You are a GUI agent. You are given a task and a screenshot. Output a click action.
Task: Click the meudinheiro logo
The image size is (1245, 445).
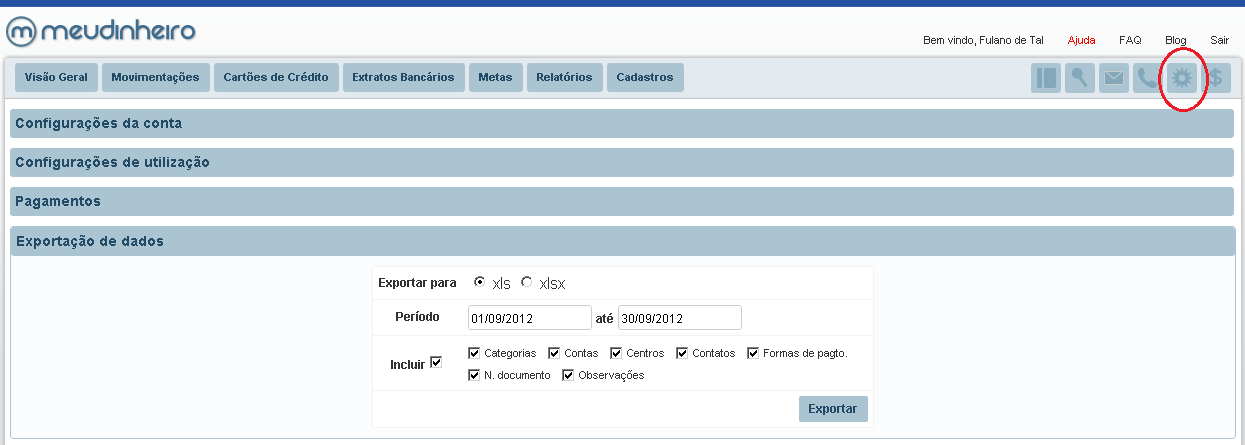click(x=101, y=31)
